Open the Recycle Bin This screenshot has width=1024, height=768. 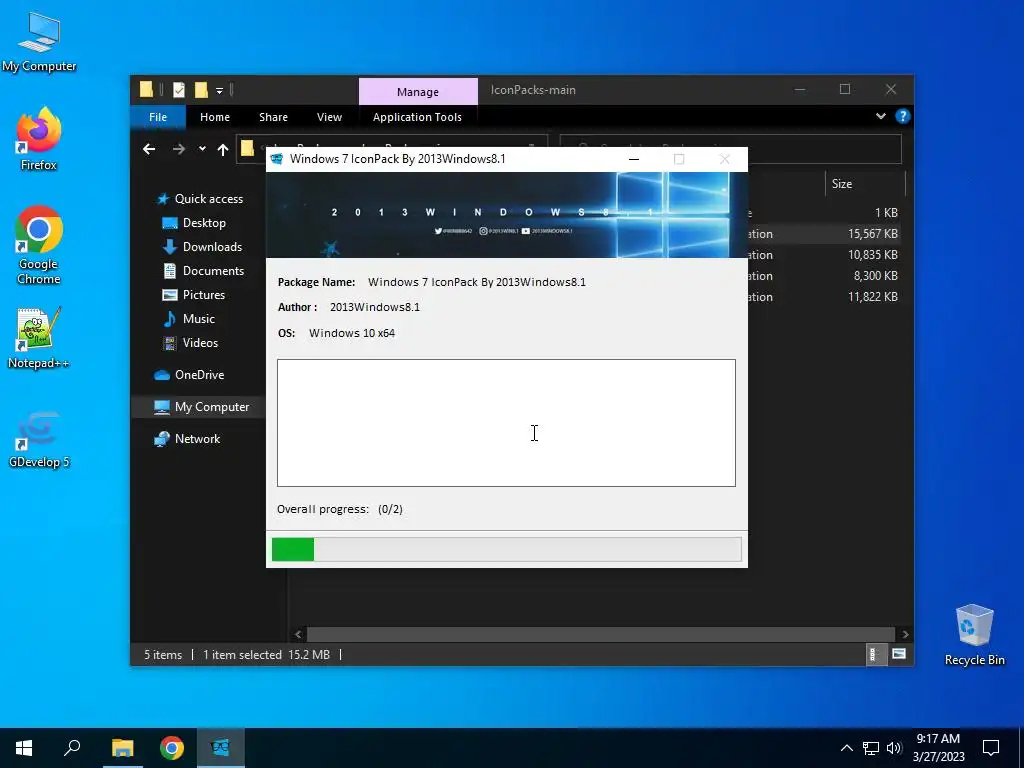tap(974, 635)
